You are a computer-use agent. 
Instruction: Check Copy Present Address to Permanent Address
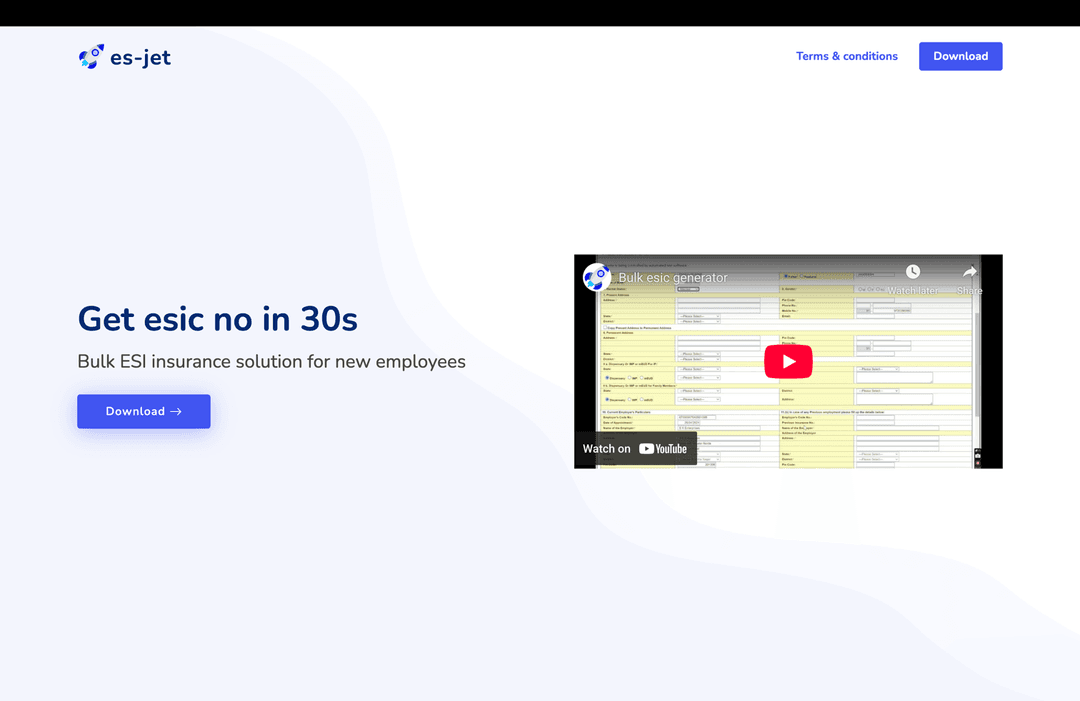tap(602, 327)
